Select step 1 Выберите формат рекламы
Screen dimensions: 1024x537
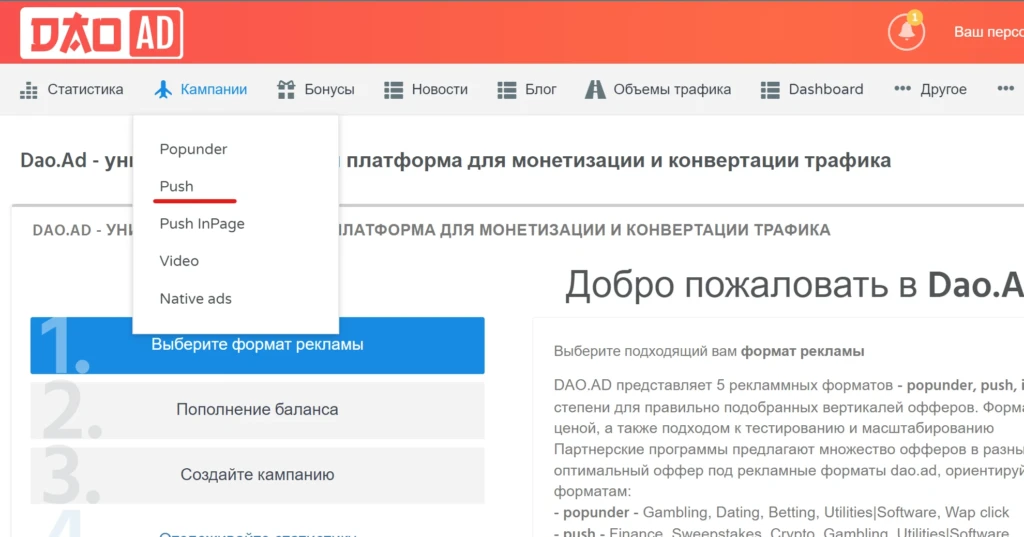257,346
